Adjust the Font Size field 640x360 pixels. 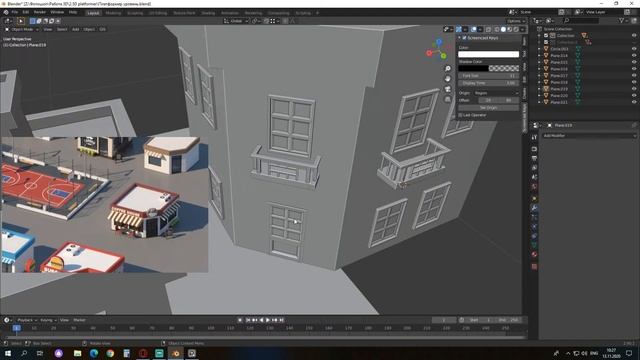(x=488, y=76)
